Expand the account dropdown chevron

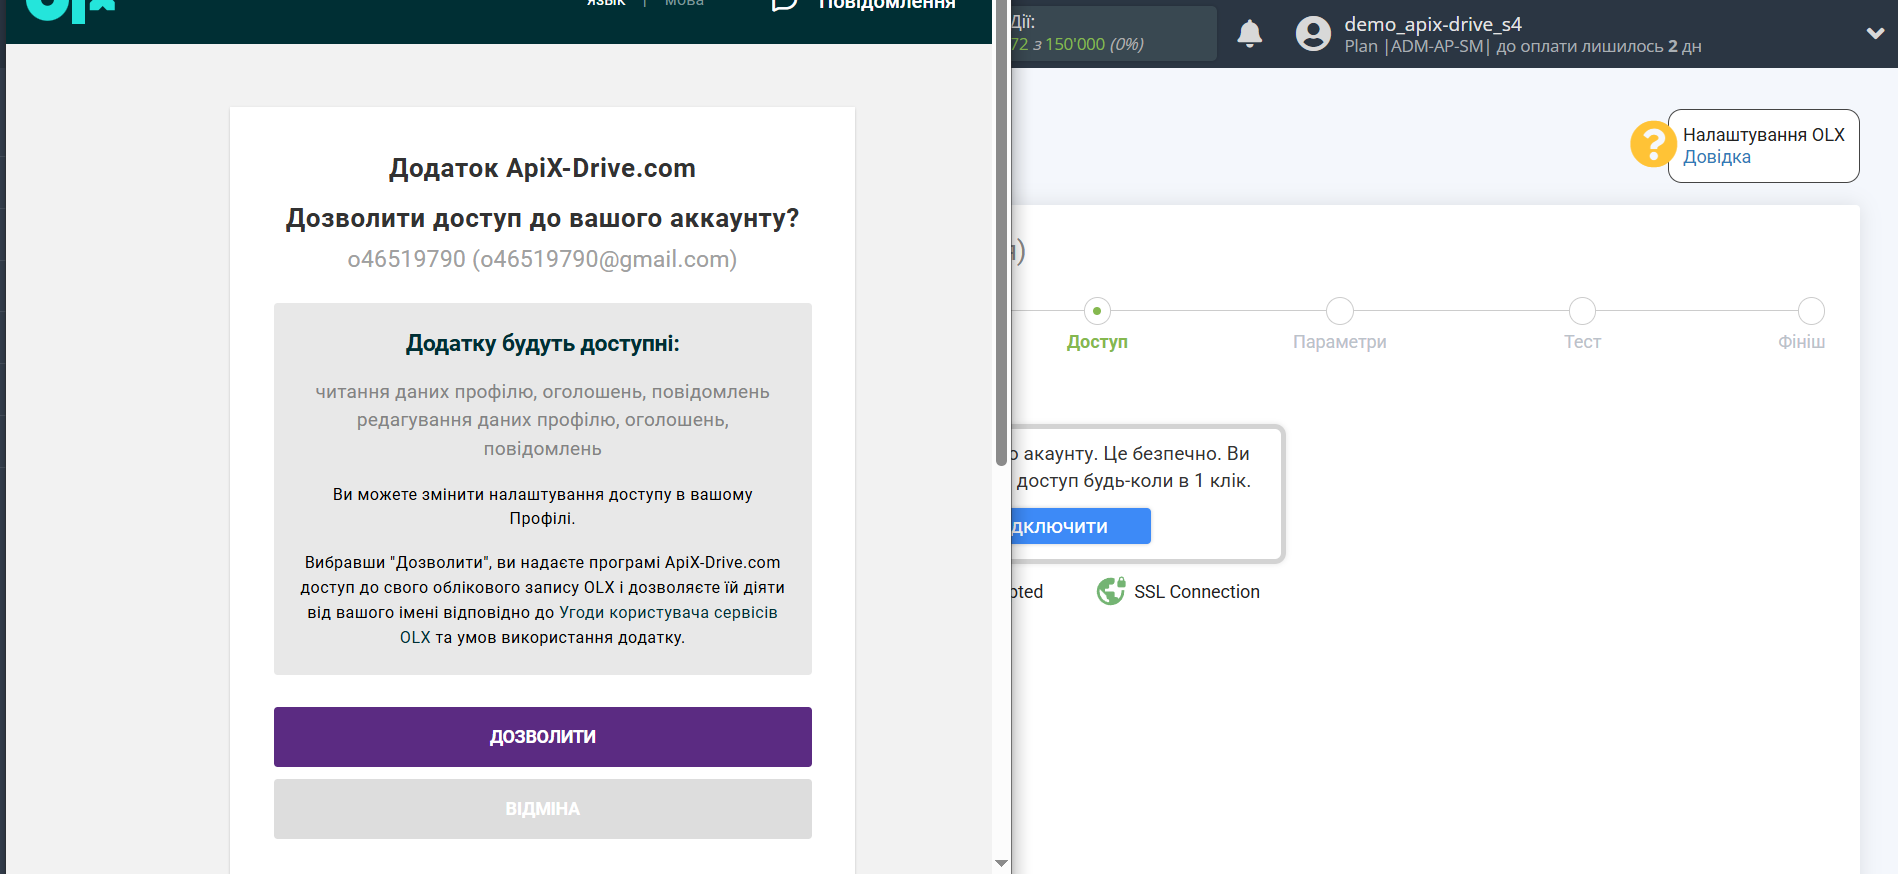(x=1875, y=33)
